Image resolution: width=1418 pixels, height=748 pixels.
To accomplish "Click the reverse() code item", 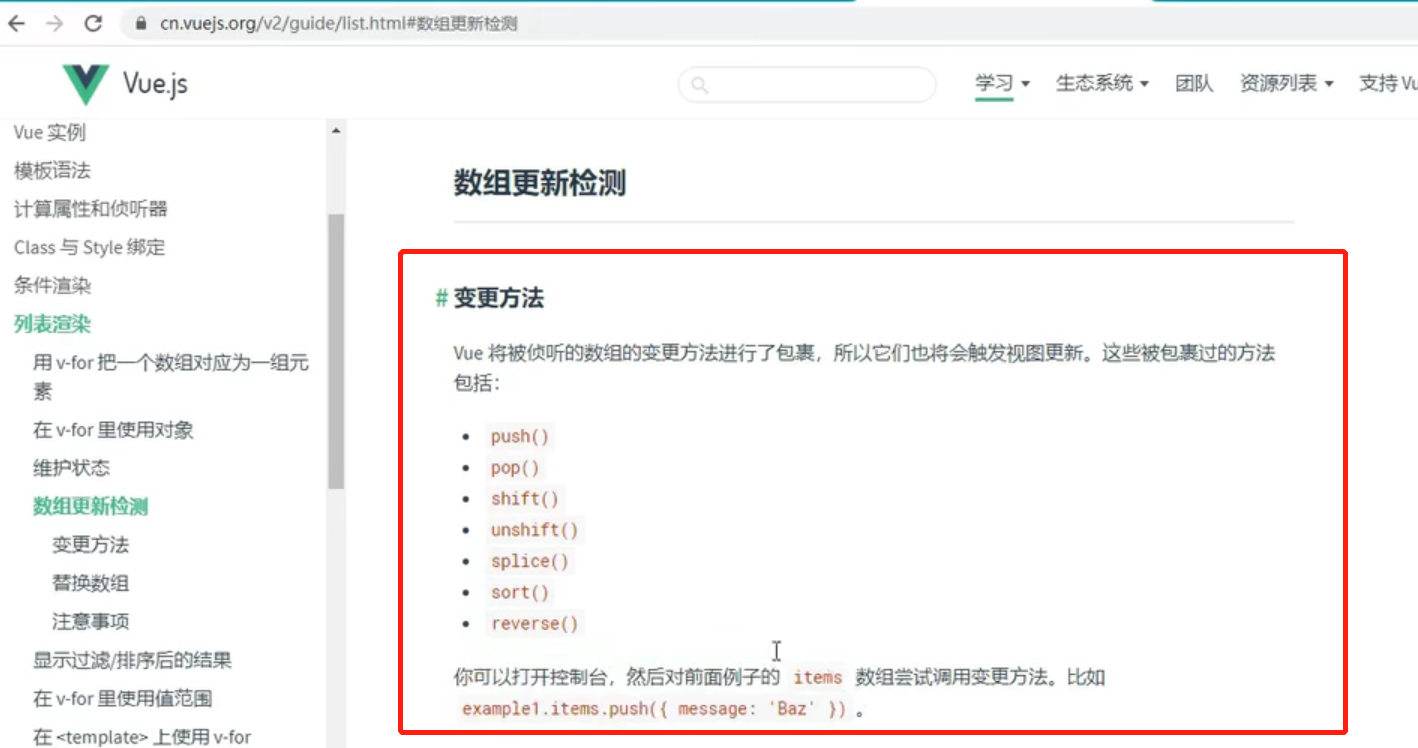I will [x=534, y=624].
